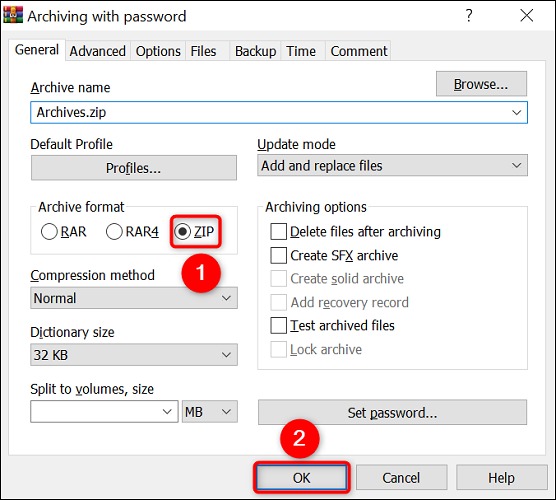
Task: Click the Set password... button
Action: [392, 412]
